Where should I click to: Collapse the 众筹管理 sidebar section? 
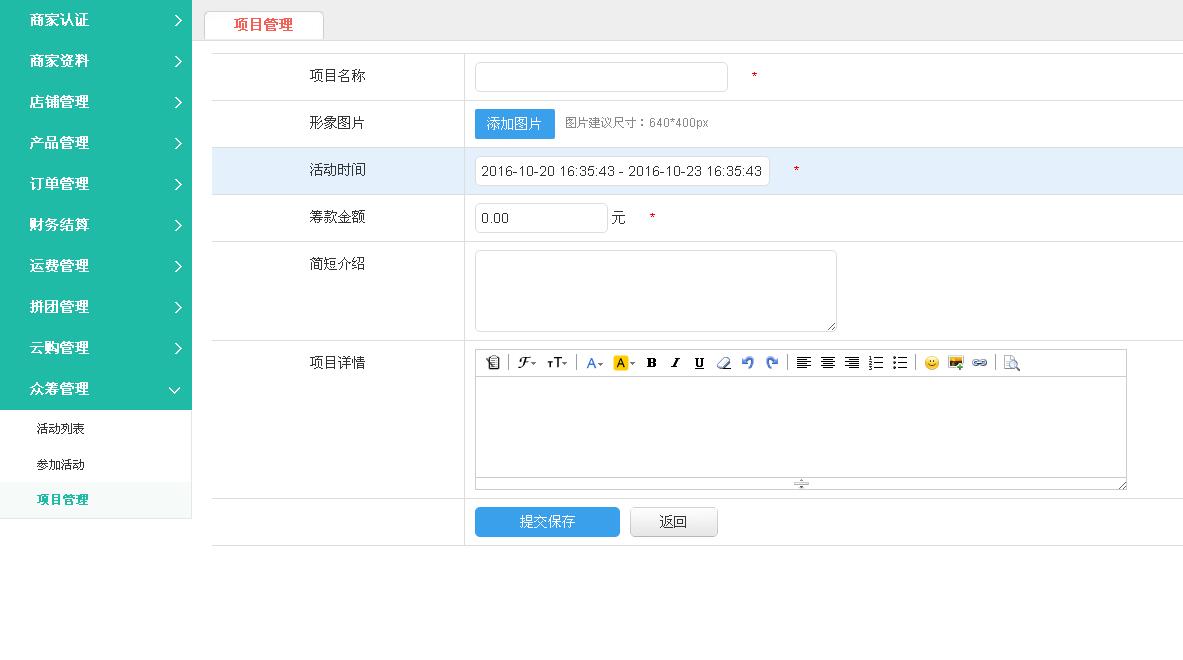[x=96, y=389]
